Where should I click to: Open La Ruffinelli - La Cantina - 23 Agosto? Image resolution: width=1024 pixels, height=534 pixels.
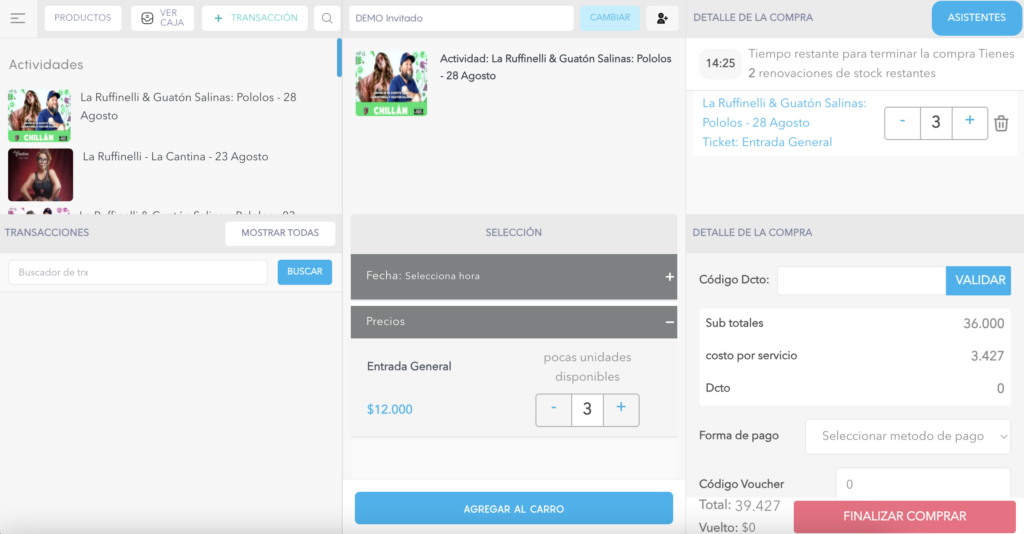point(176,157)
